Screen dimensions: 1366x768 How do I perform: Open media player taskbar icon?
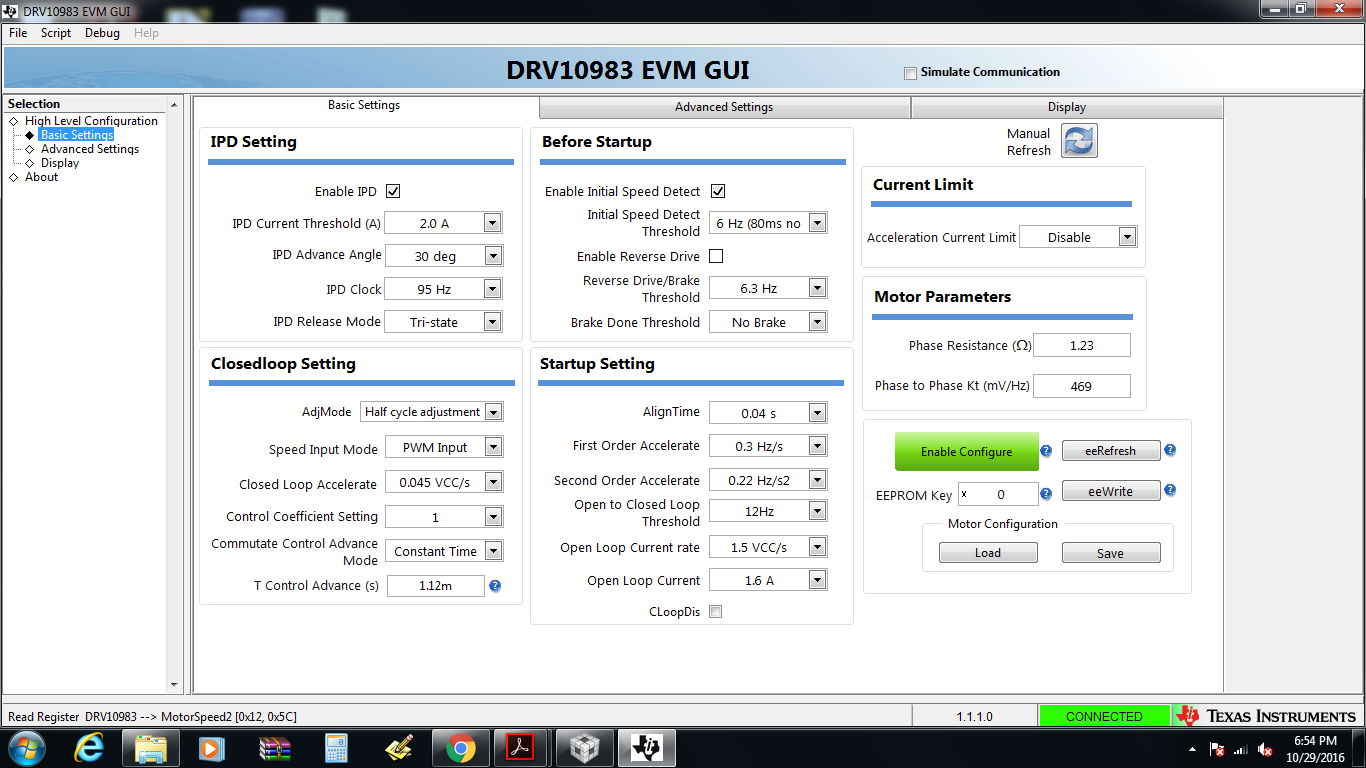(x=212, y=748)
